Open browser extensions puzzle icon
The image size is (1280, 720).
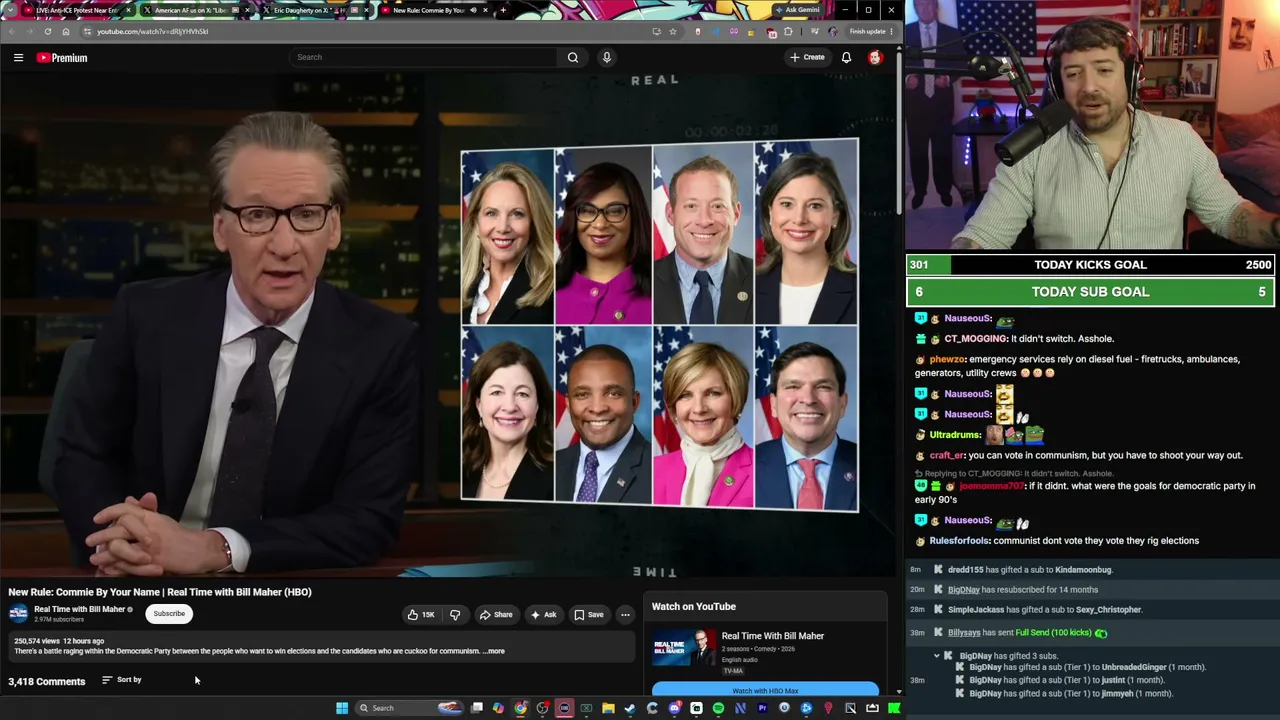[x=788, y=31]
